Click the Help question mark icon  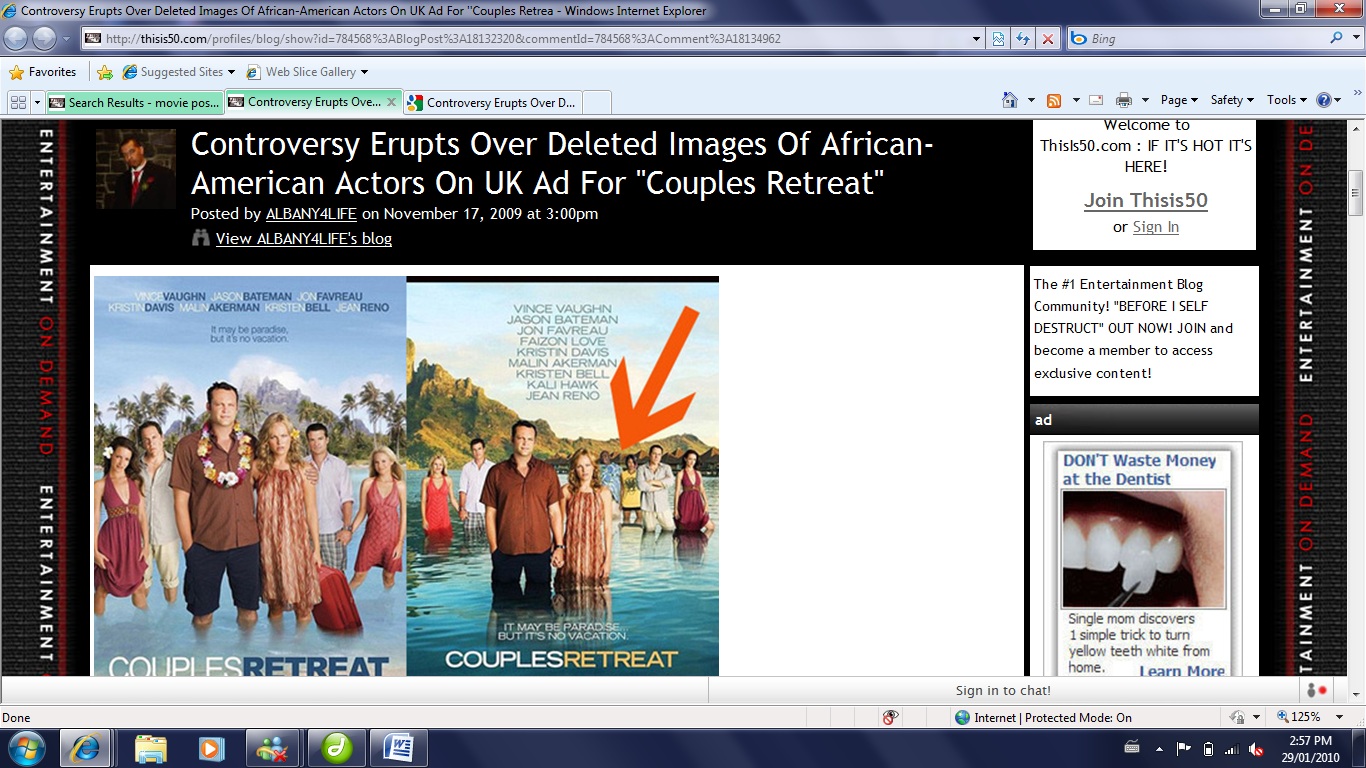(x=1325, y=100)
